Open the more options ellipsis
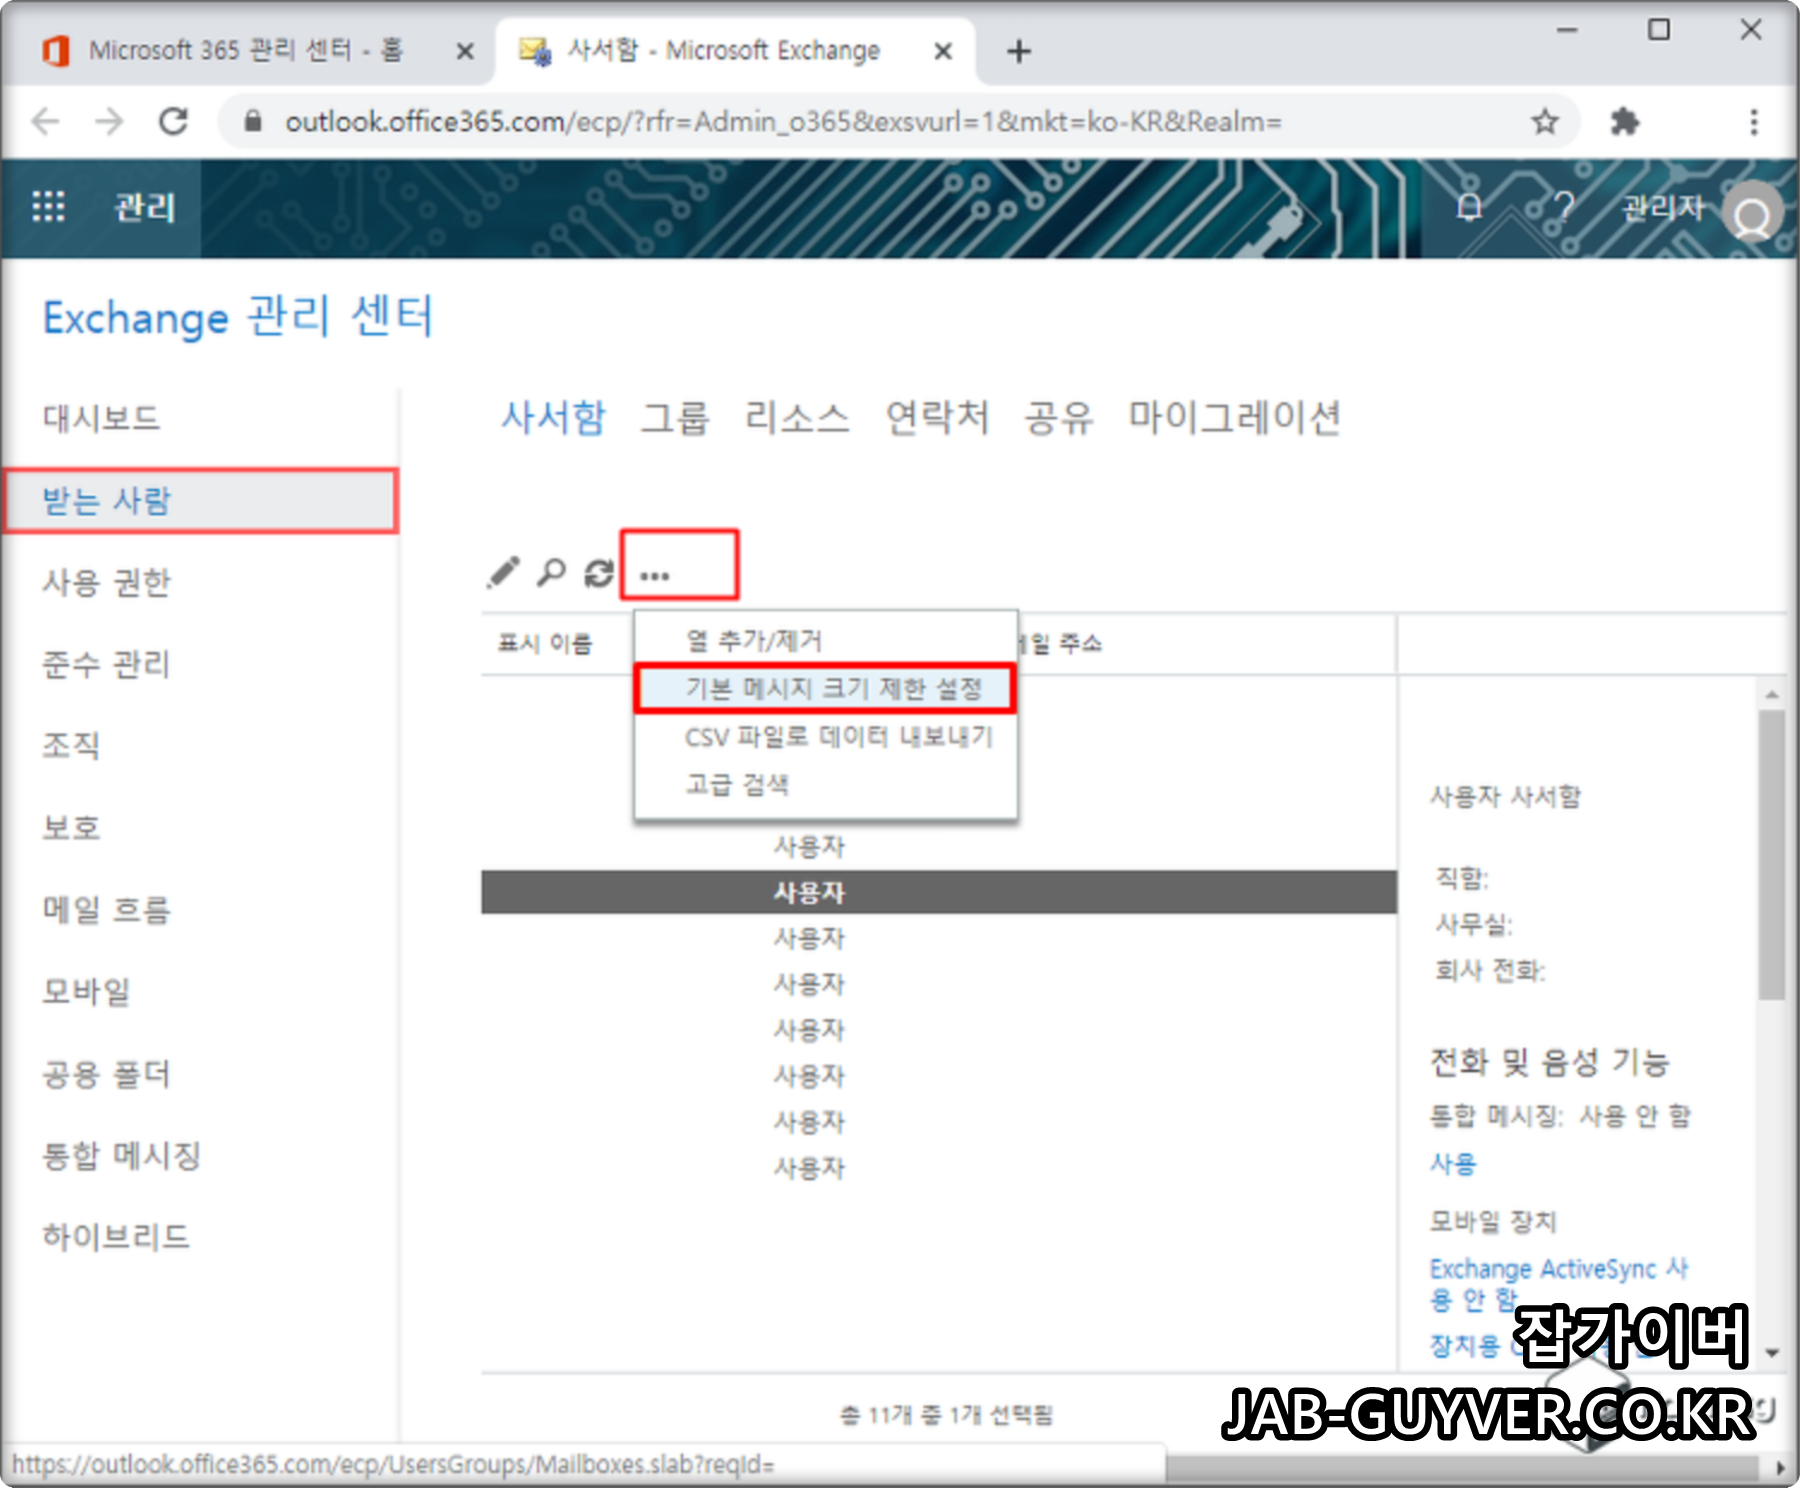1800x1488 pixels. point(655,575)
